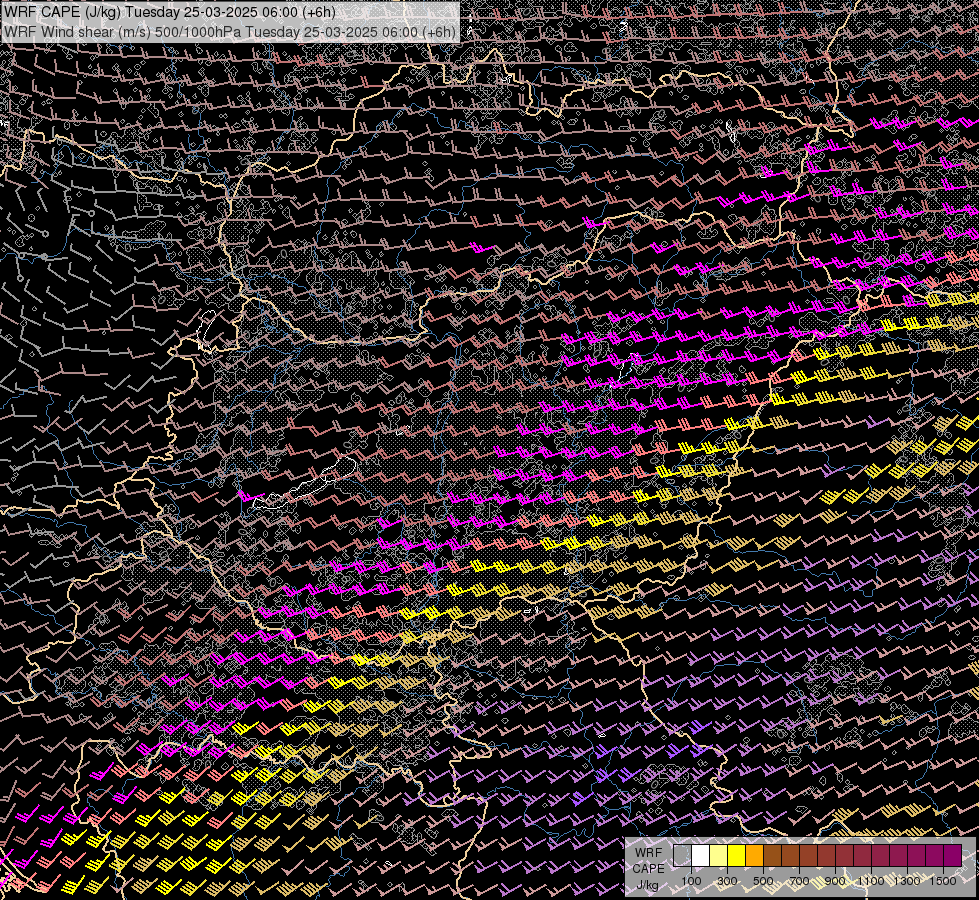Select the last purple legend swatch above 1500
Image resolution: width=979 pixels, height=900 pixels.
pyautogui.click(x=953, y=856)
